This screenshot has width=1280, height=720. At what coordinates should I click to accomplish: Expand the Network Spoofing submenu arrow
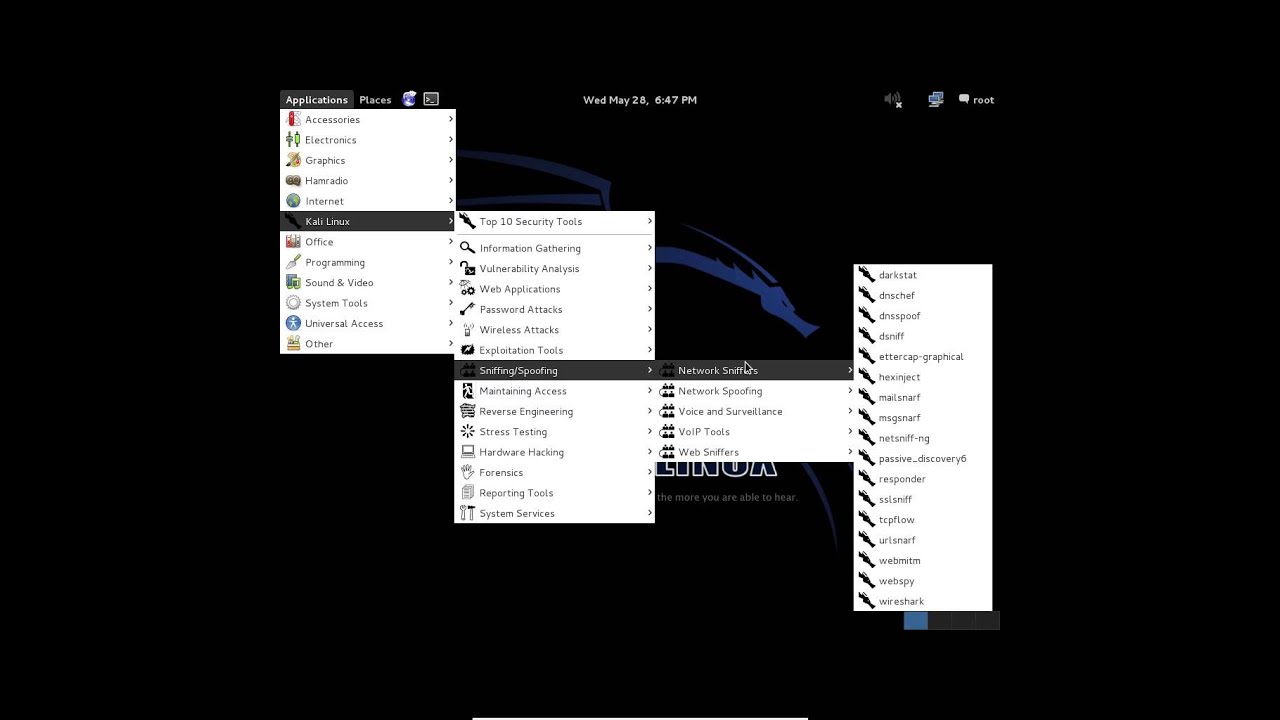[850, 391]
